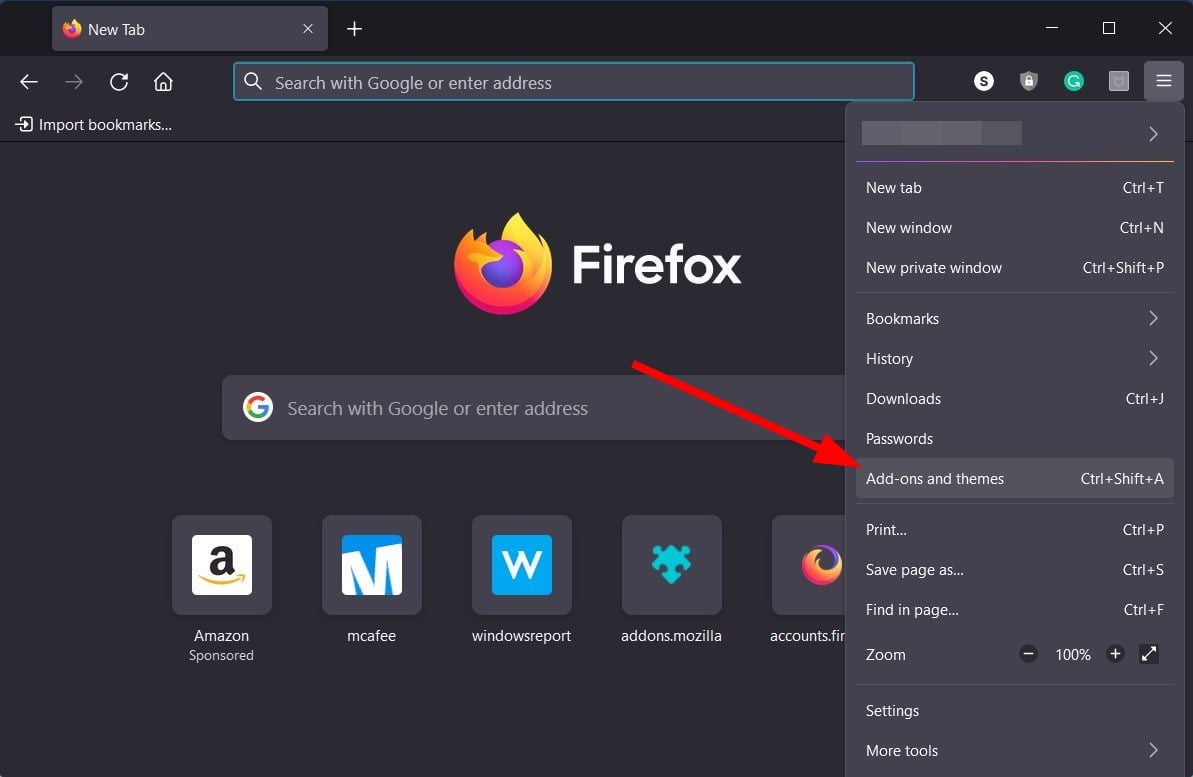Maximize the Firefox window

(x=1109, y=28)
